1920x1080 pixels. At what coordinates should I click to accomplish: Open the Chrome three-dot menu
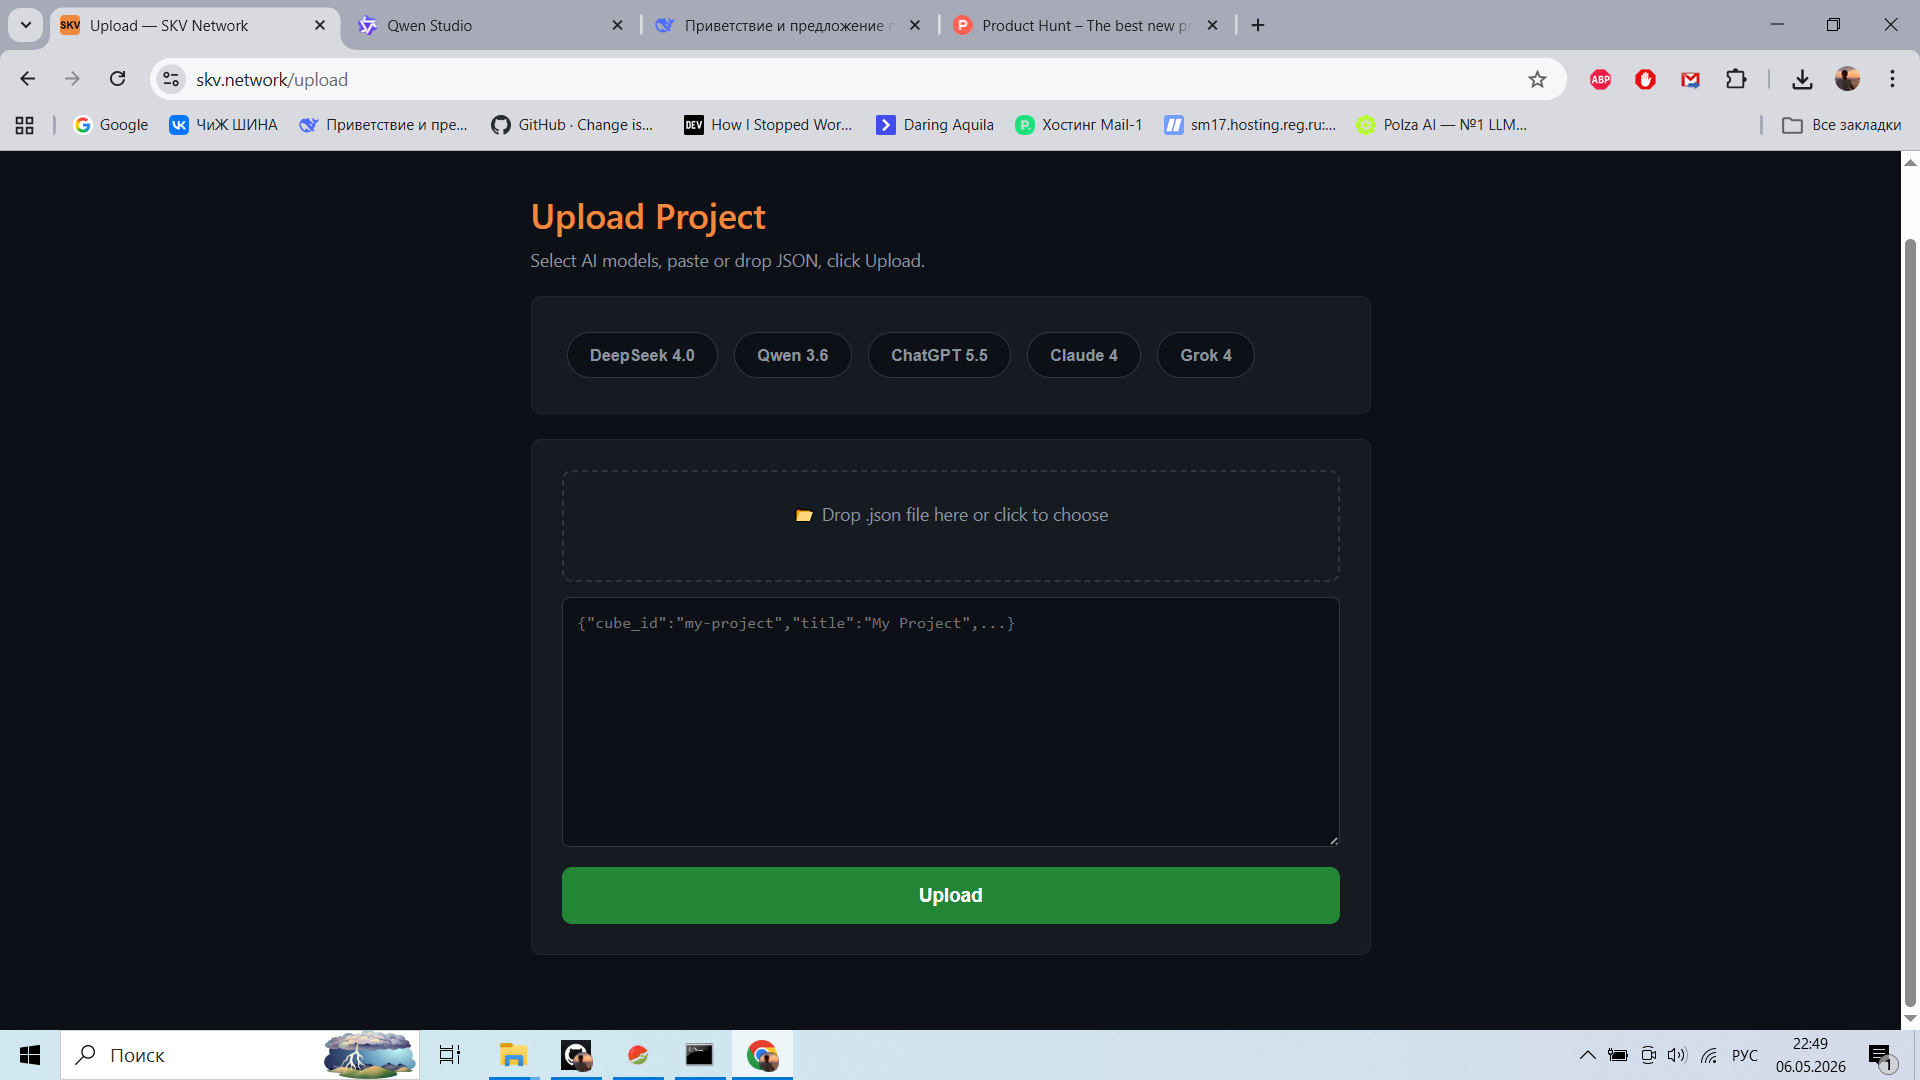(1892, 79)
